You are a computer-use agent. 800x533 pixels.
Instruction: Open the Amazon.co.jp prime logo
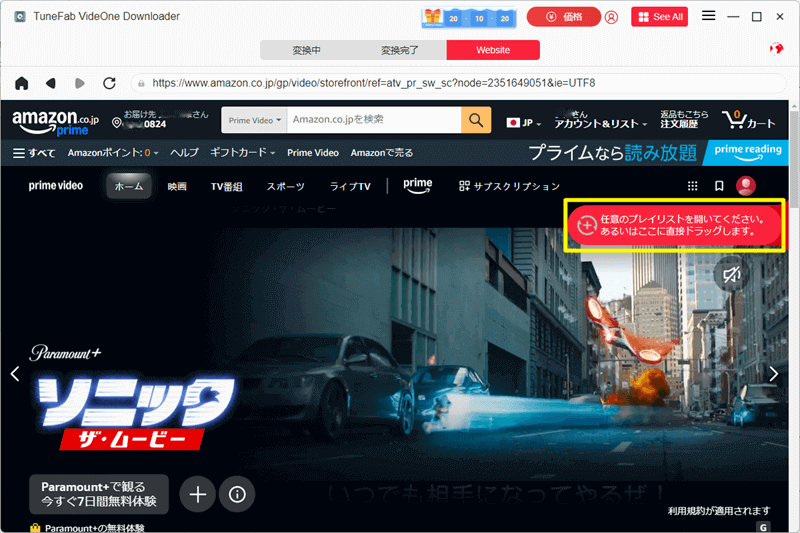point(55,122)
